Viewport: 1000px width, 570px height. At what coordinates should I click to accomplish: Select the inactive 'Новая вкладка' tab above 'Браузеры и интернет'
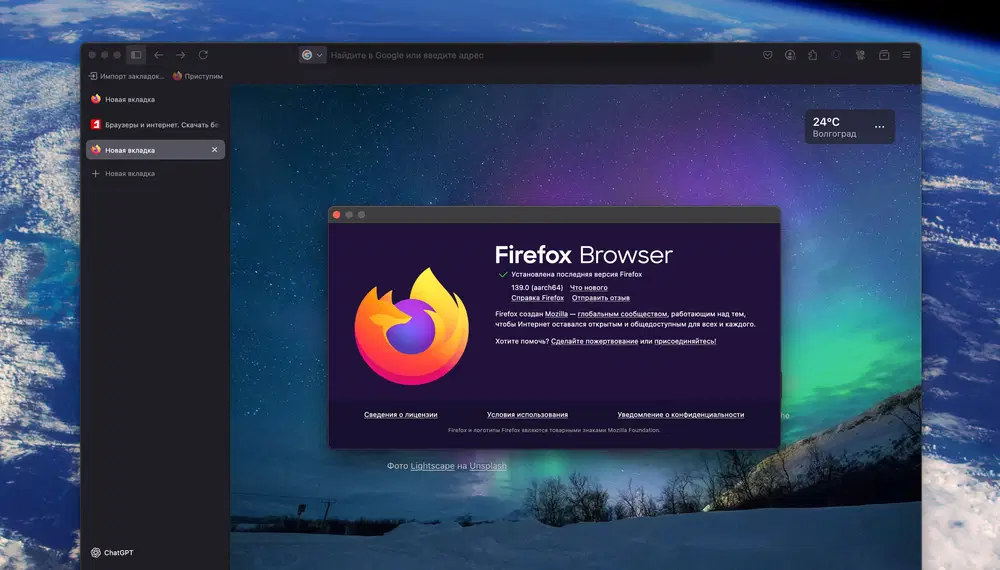(x=156, y=99)
